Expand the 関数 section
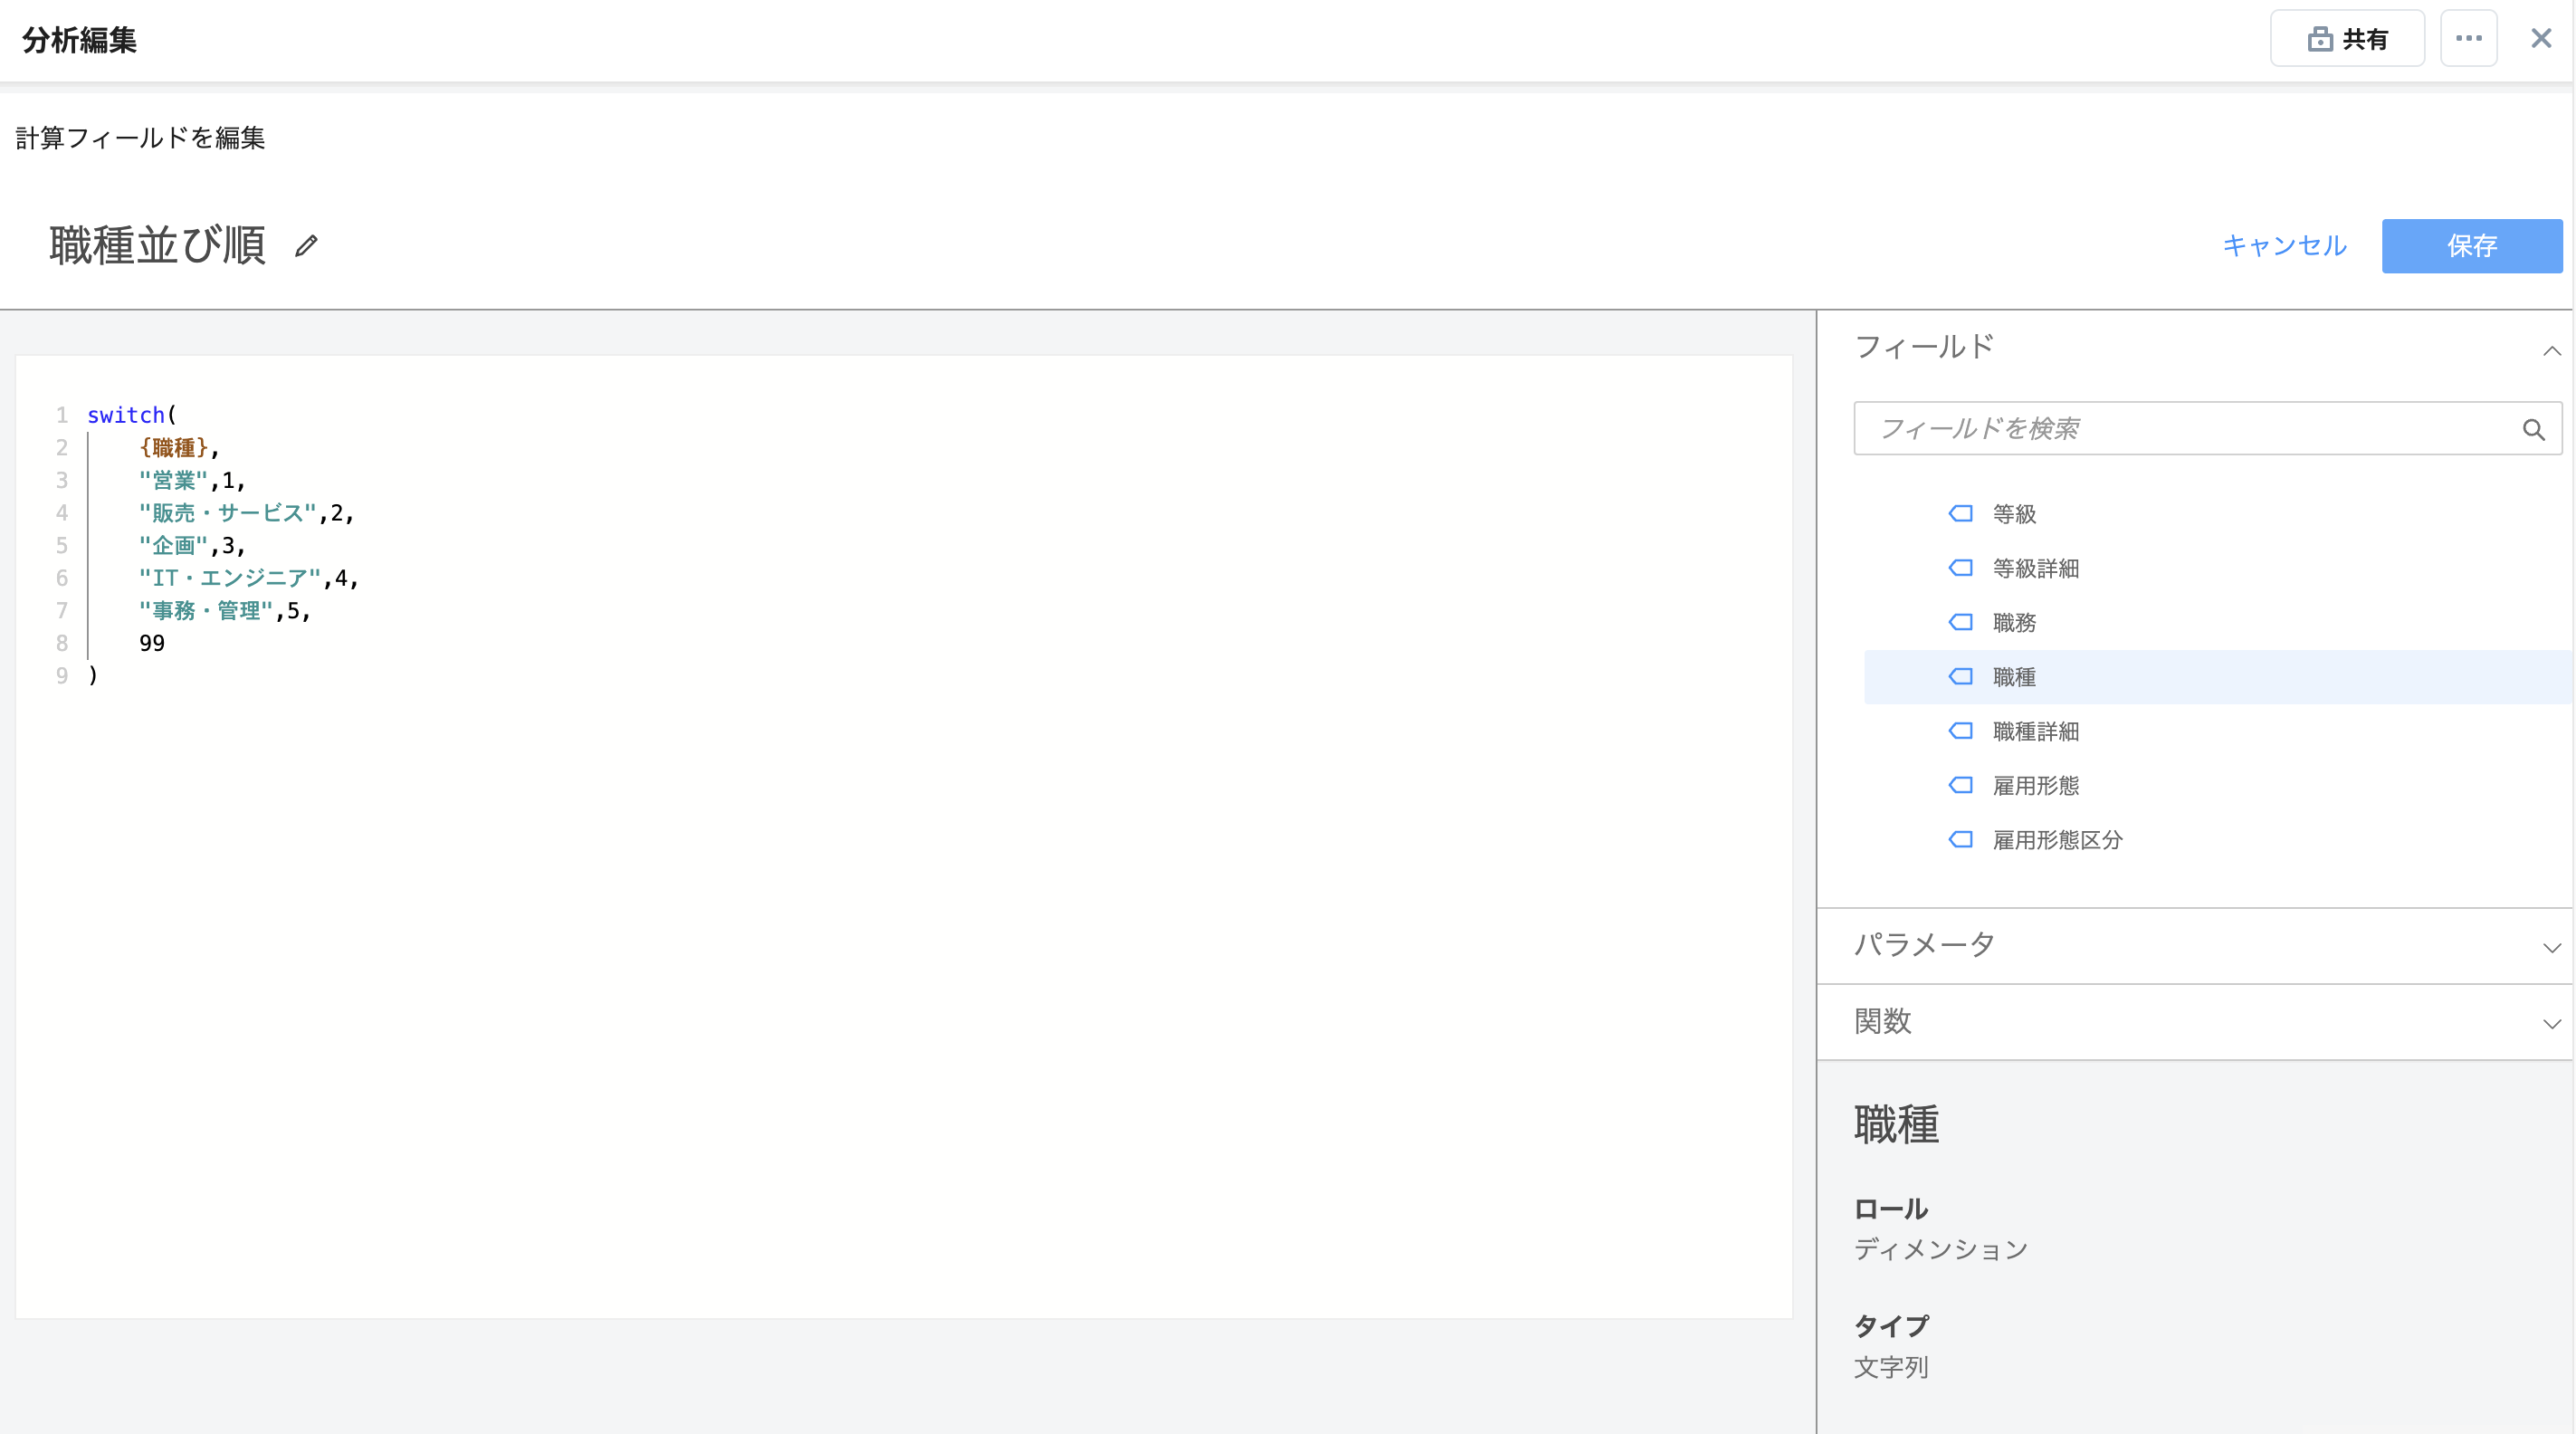Image resolution: width=2576 pixels, height=1434 pixels. tap(2551, 1022)
